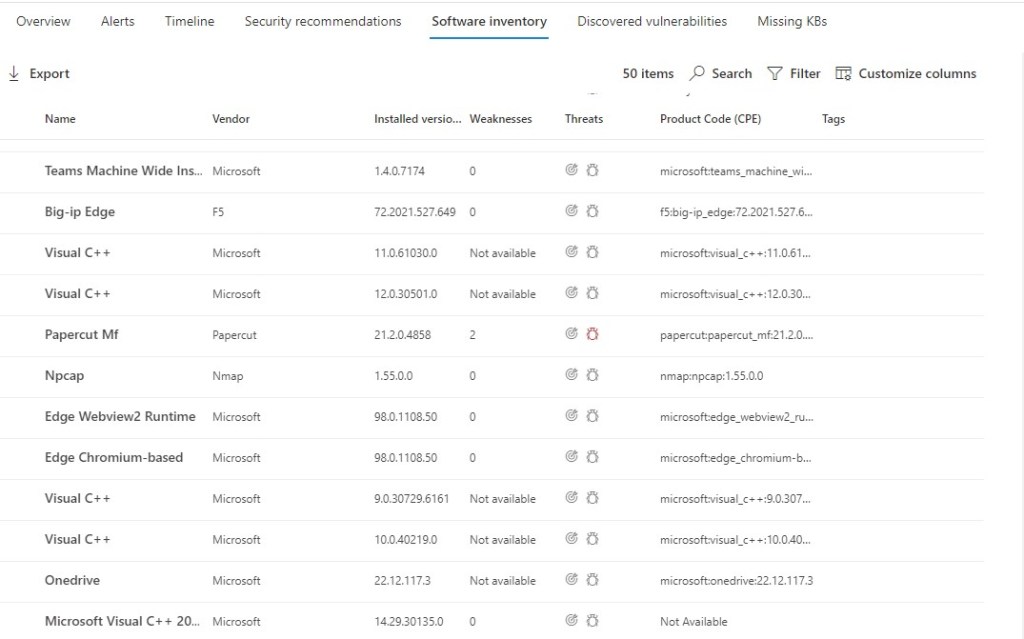Screen dimensions: 1024x639
Task: Click the Product Code (CPE) column header
Action: click(710, 119)
